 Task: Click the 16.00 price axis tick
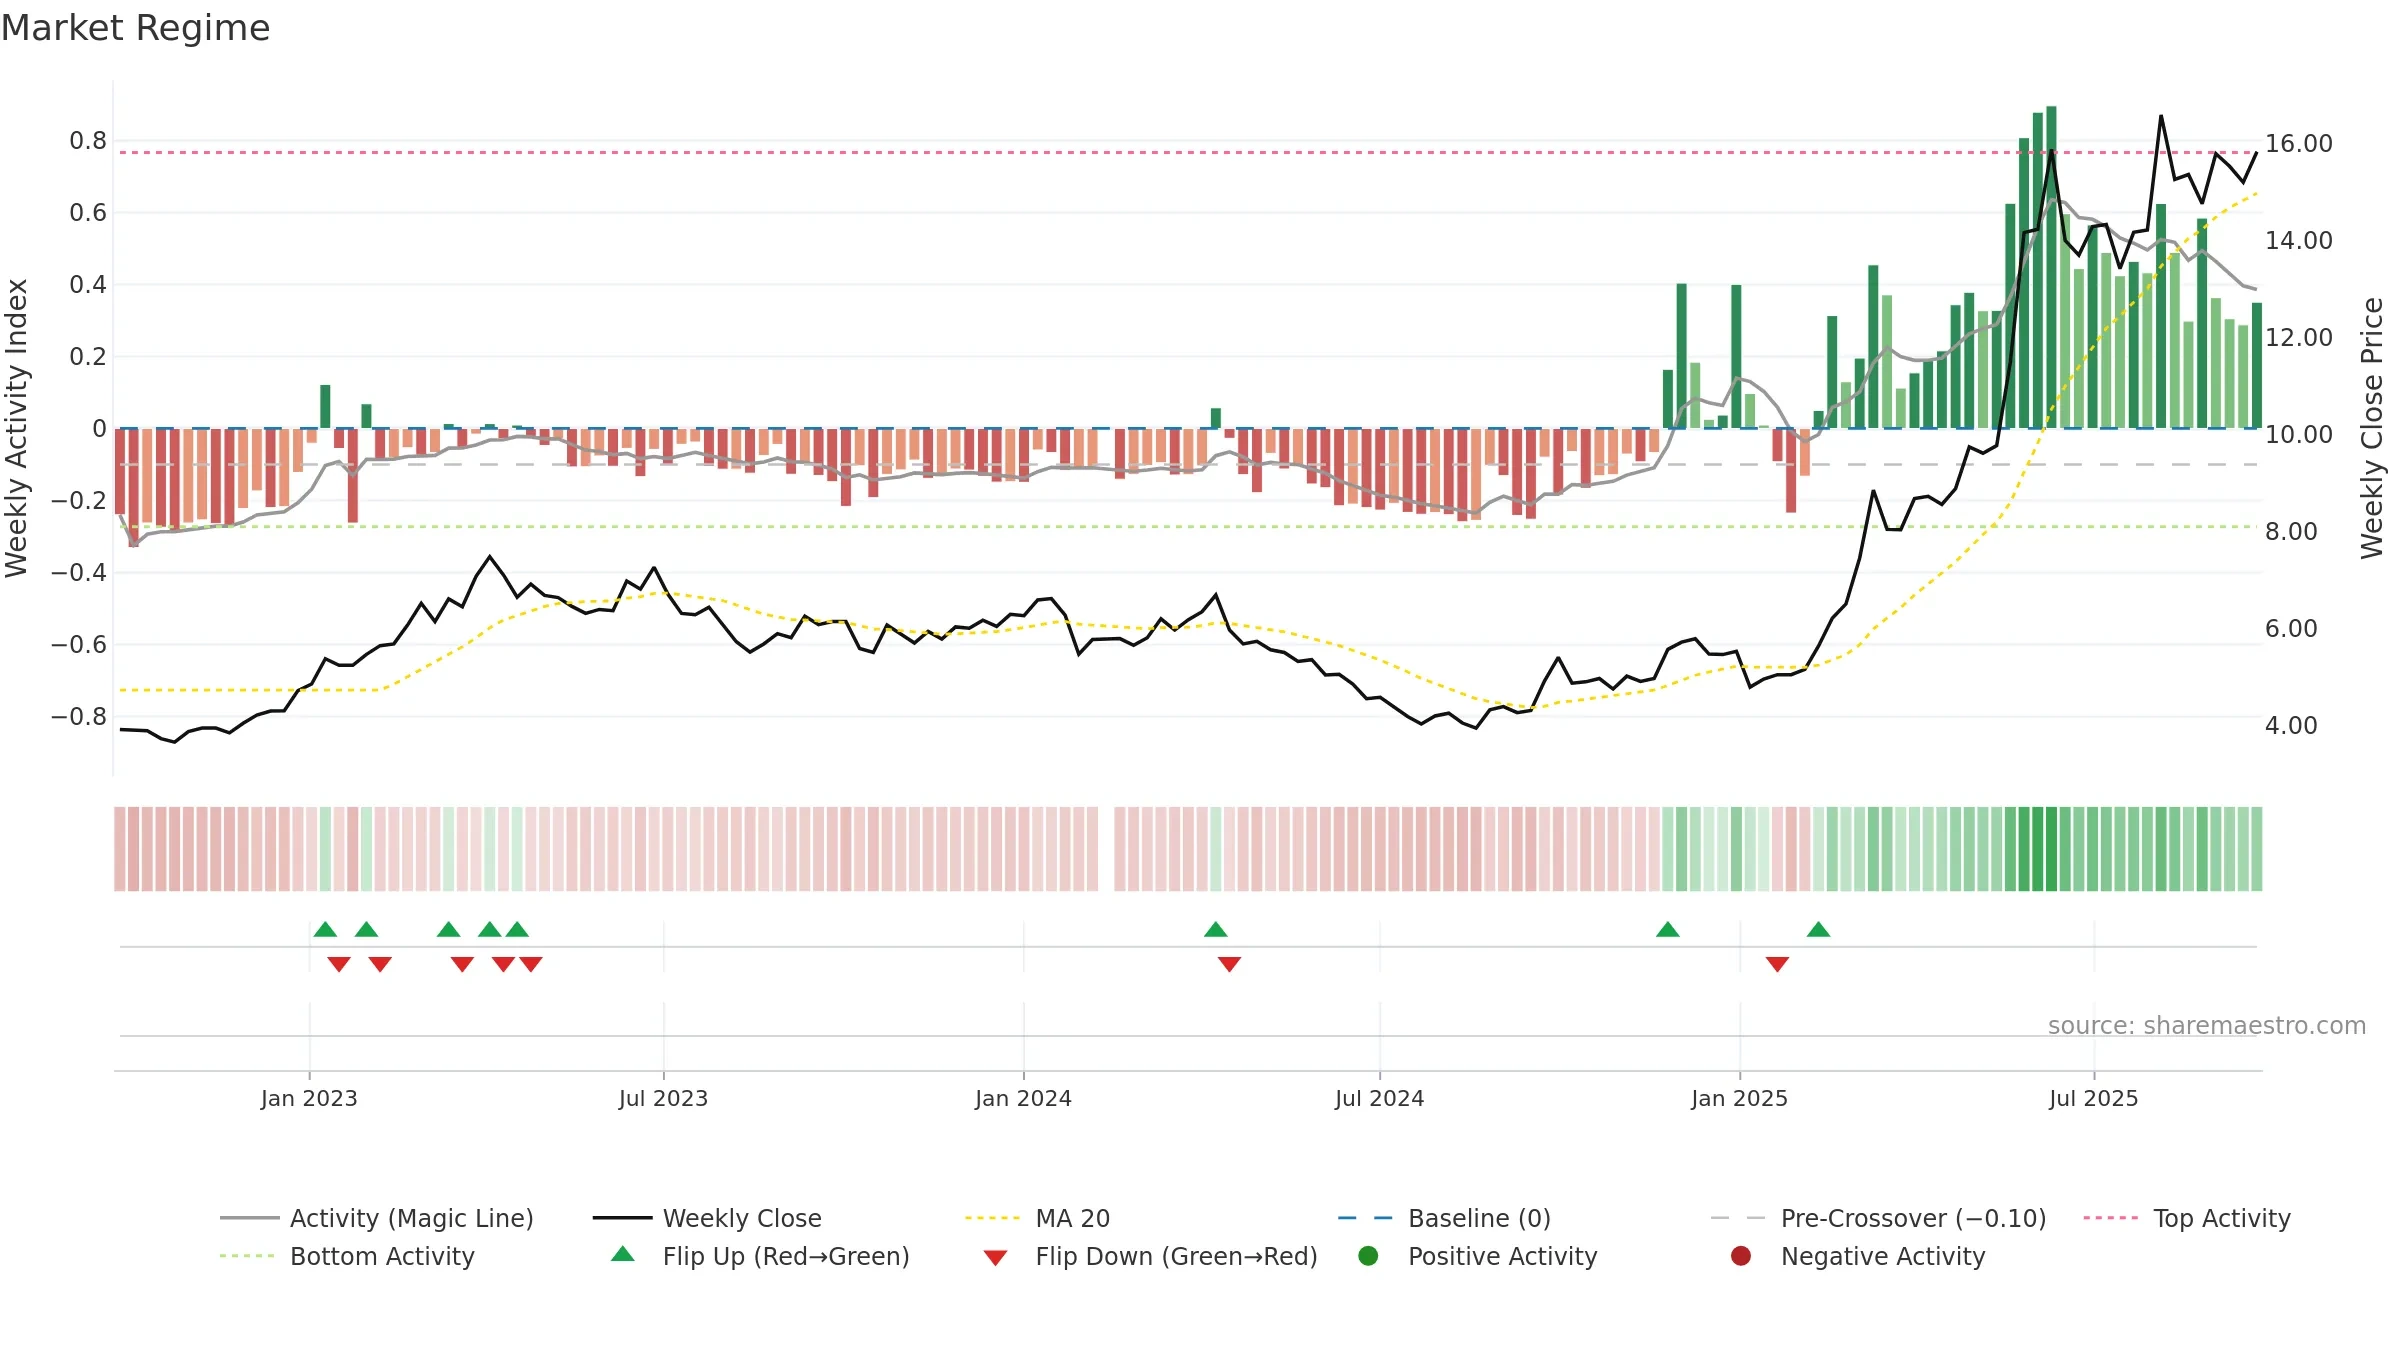(x=2298, y=144)
